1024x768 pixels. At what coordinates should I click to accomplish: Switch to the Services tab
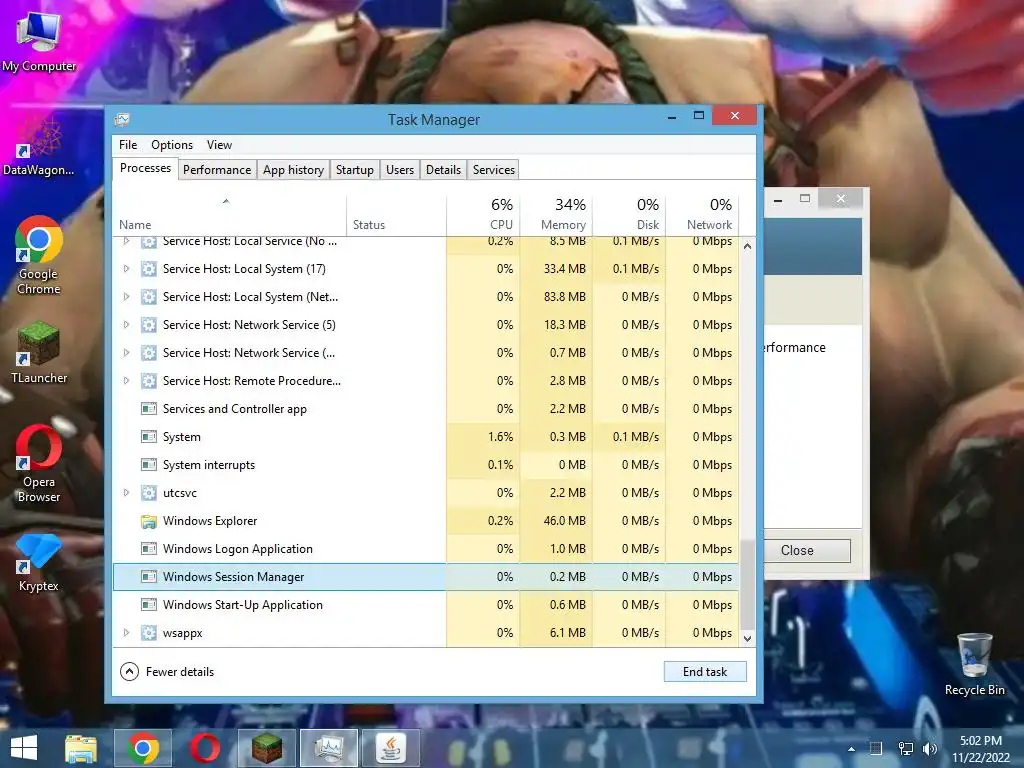pyautogui.click(x=494, y=170)
